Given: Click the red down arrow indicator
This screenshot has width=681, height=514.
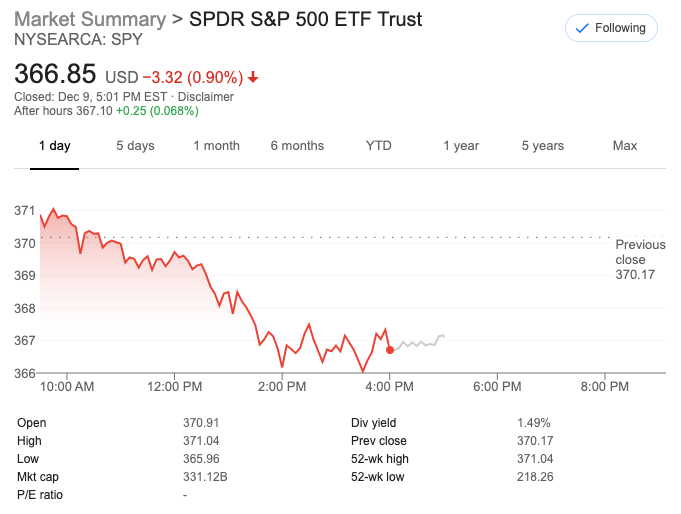Looking at the screenshot, I should point(253,77).
